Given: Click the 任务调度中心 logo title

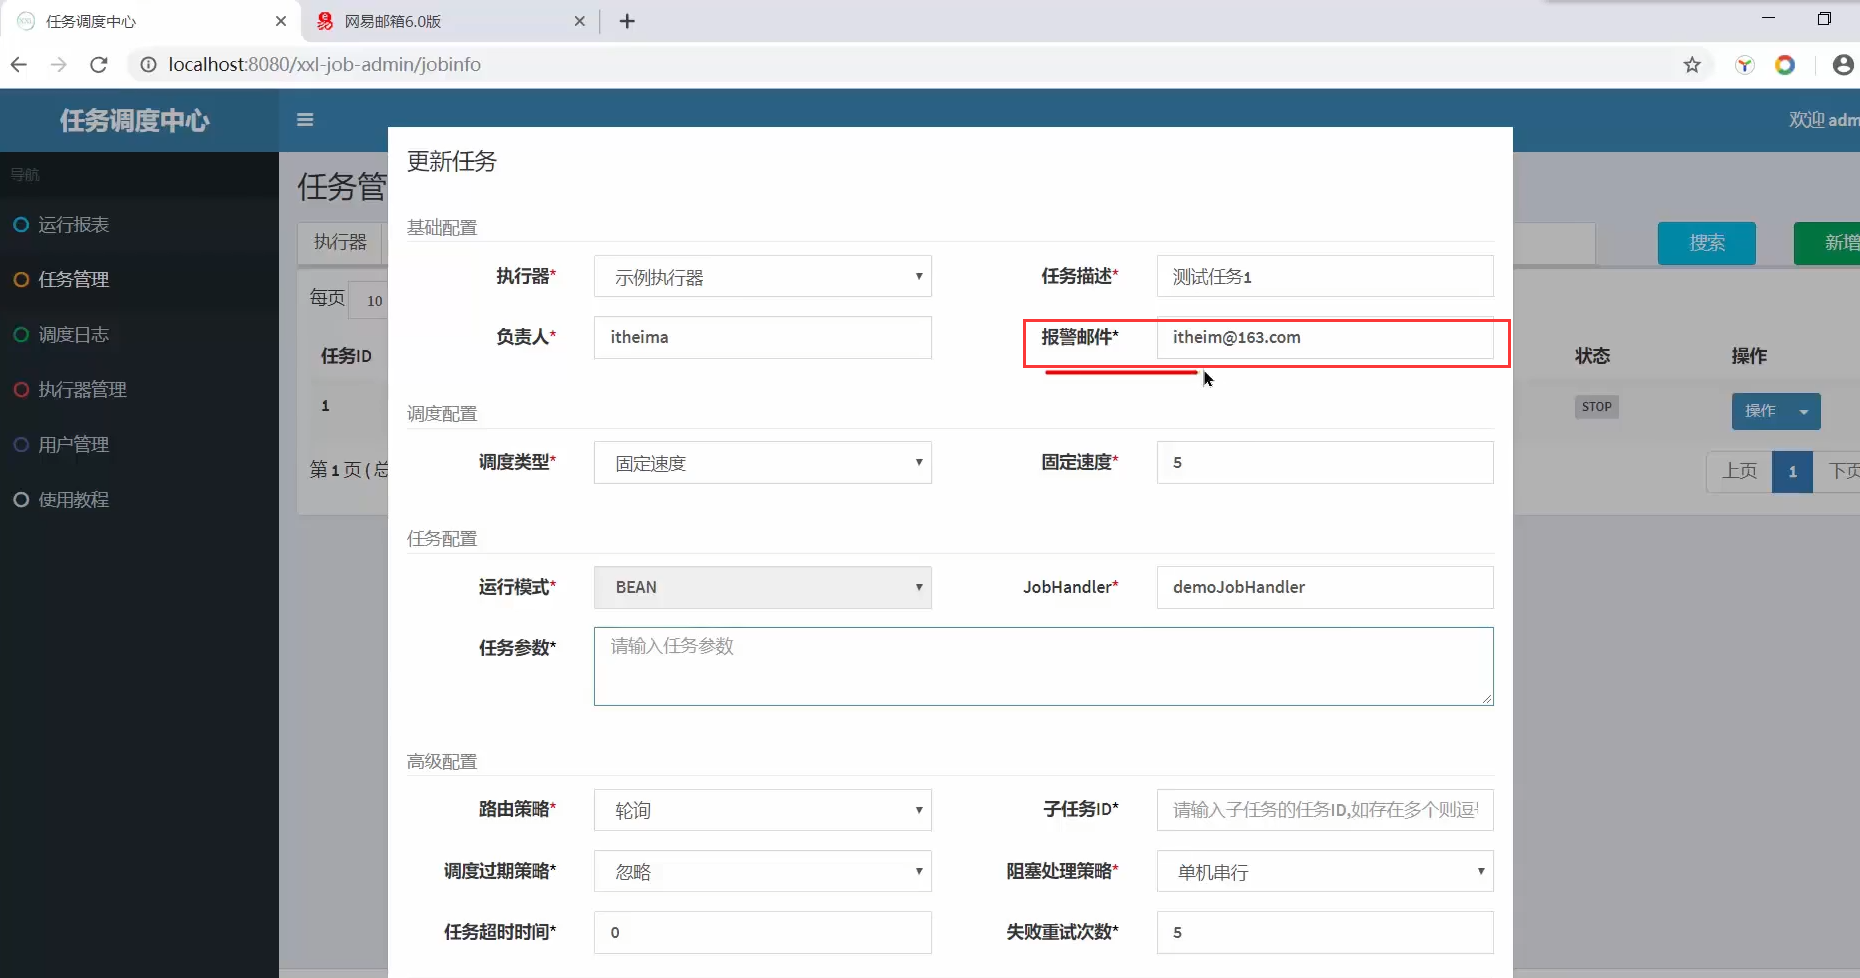Looking at the screenshot, I should point(135,121).
